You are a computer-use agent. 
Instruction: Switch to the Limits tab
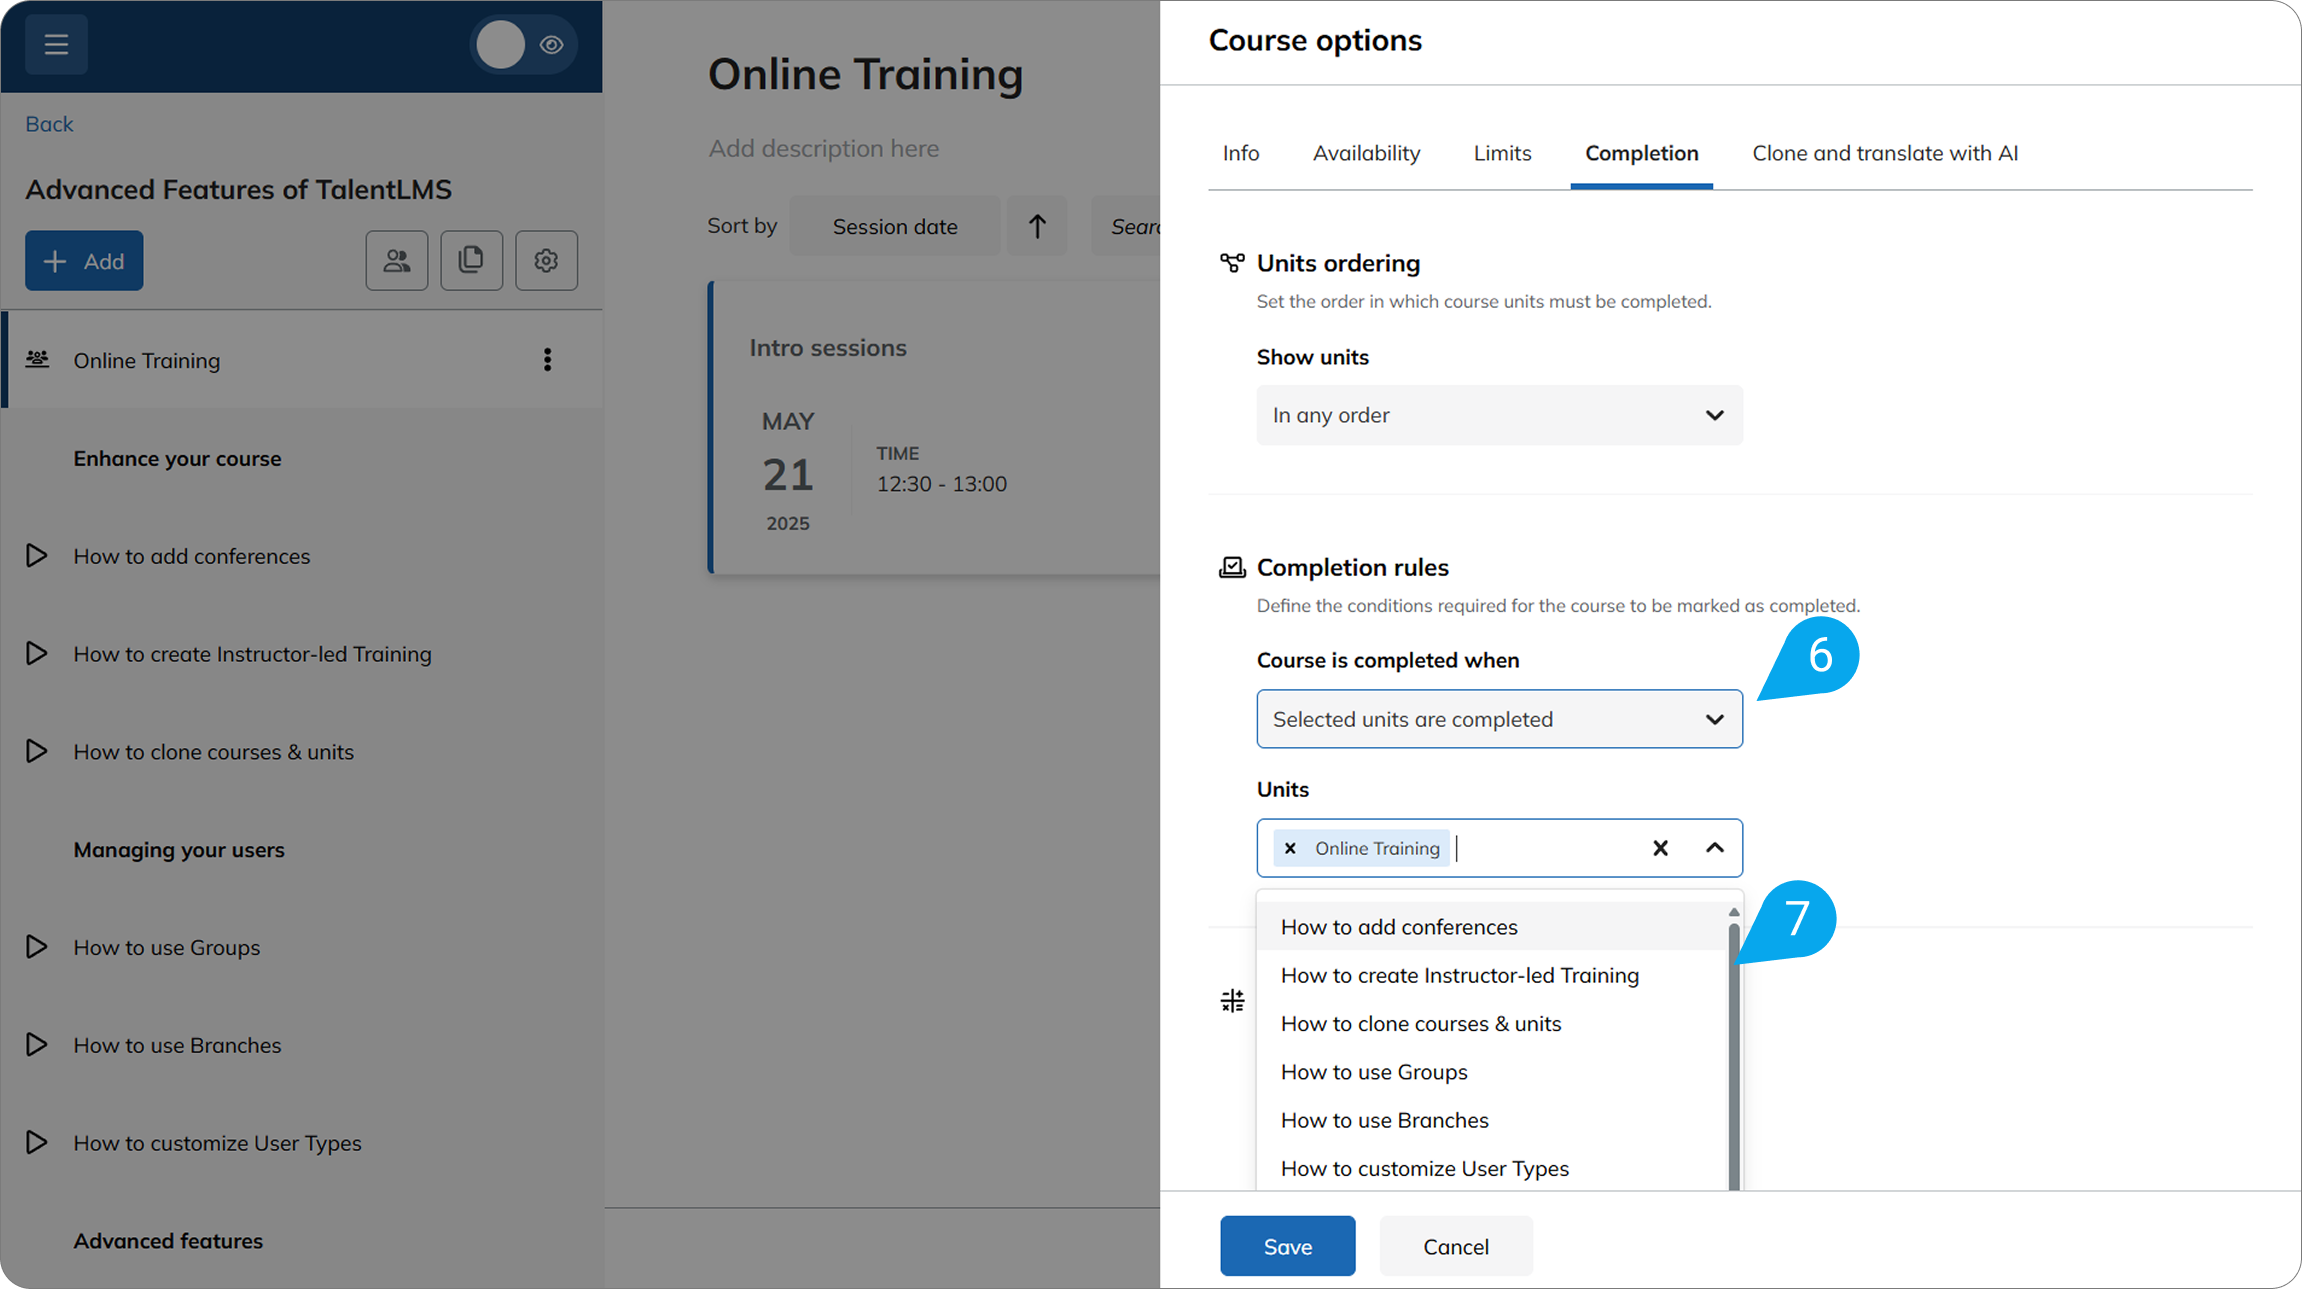(1502, 153)
